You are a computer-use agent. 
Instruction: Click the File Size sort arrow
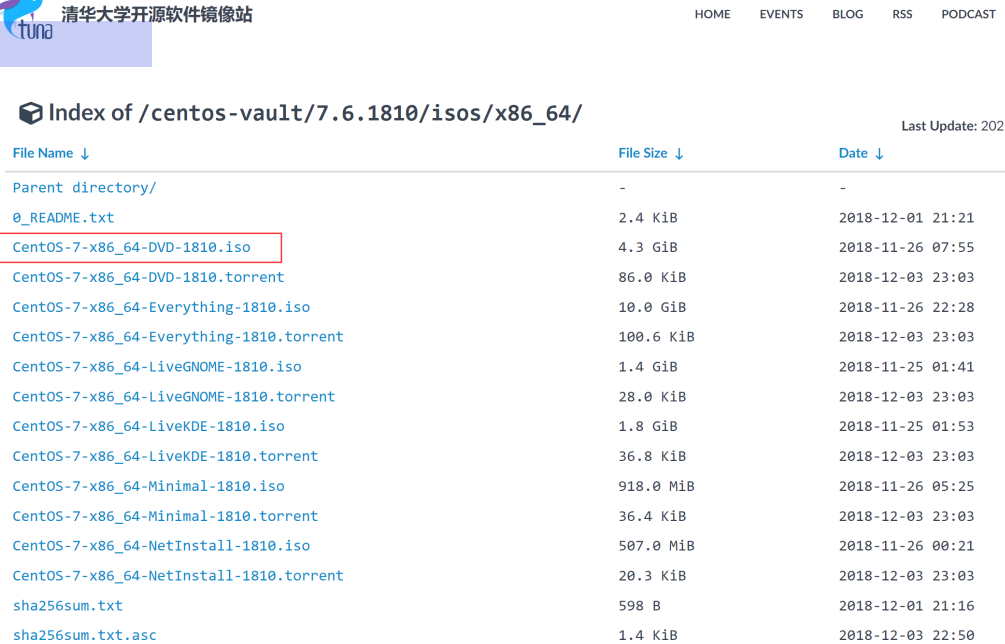[x=679, y=153]
